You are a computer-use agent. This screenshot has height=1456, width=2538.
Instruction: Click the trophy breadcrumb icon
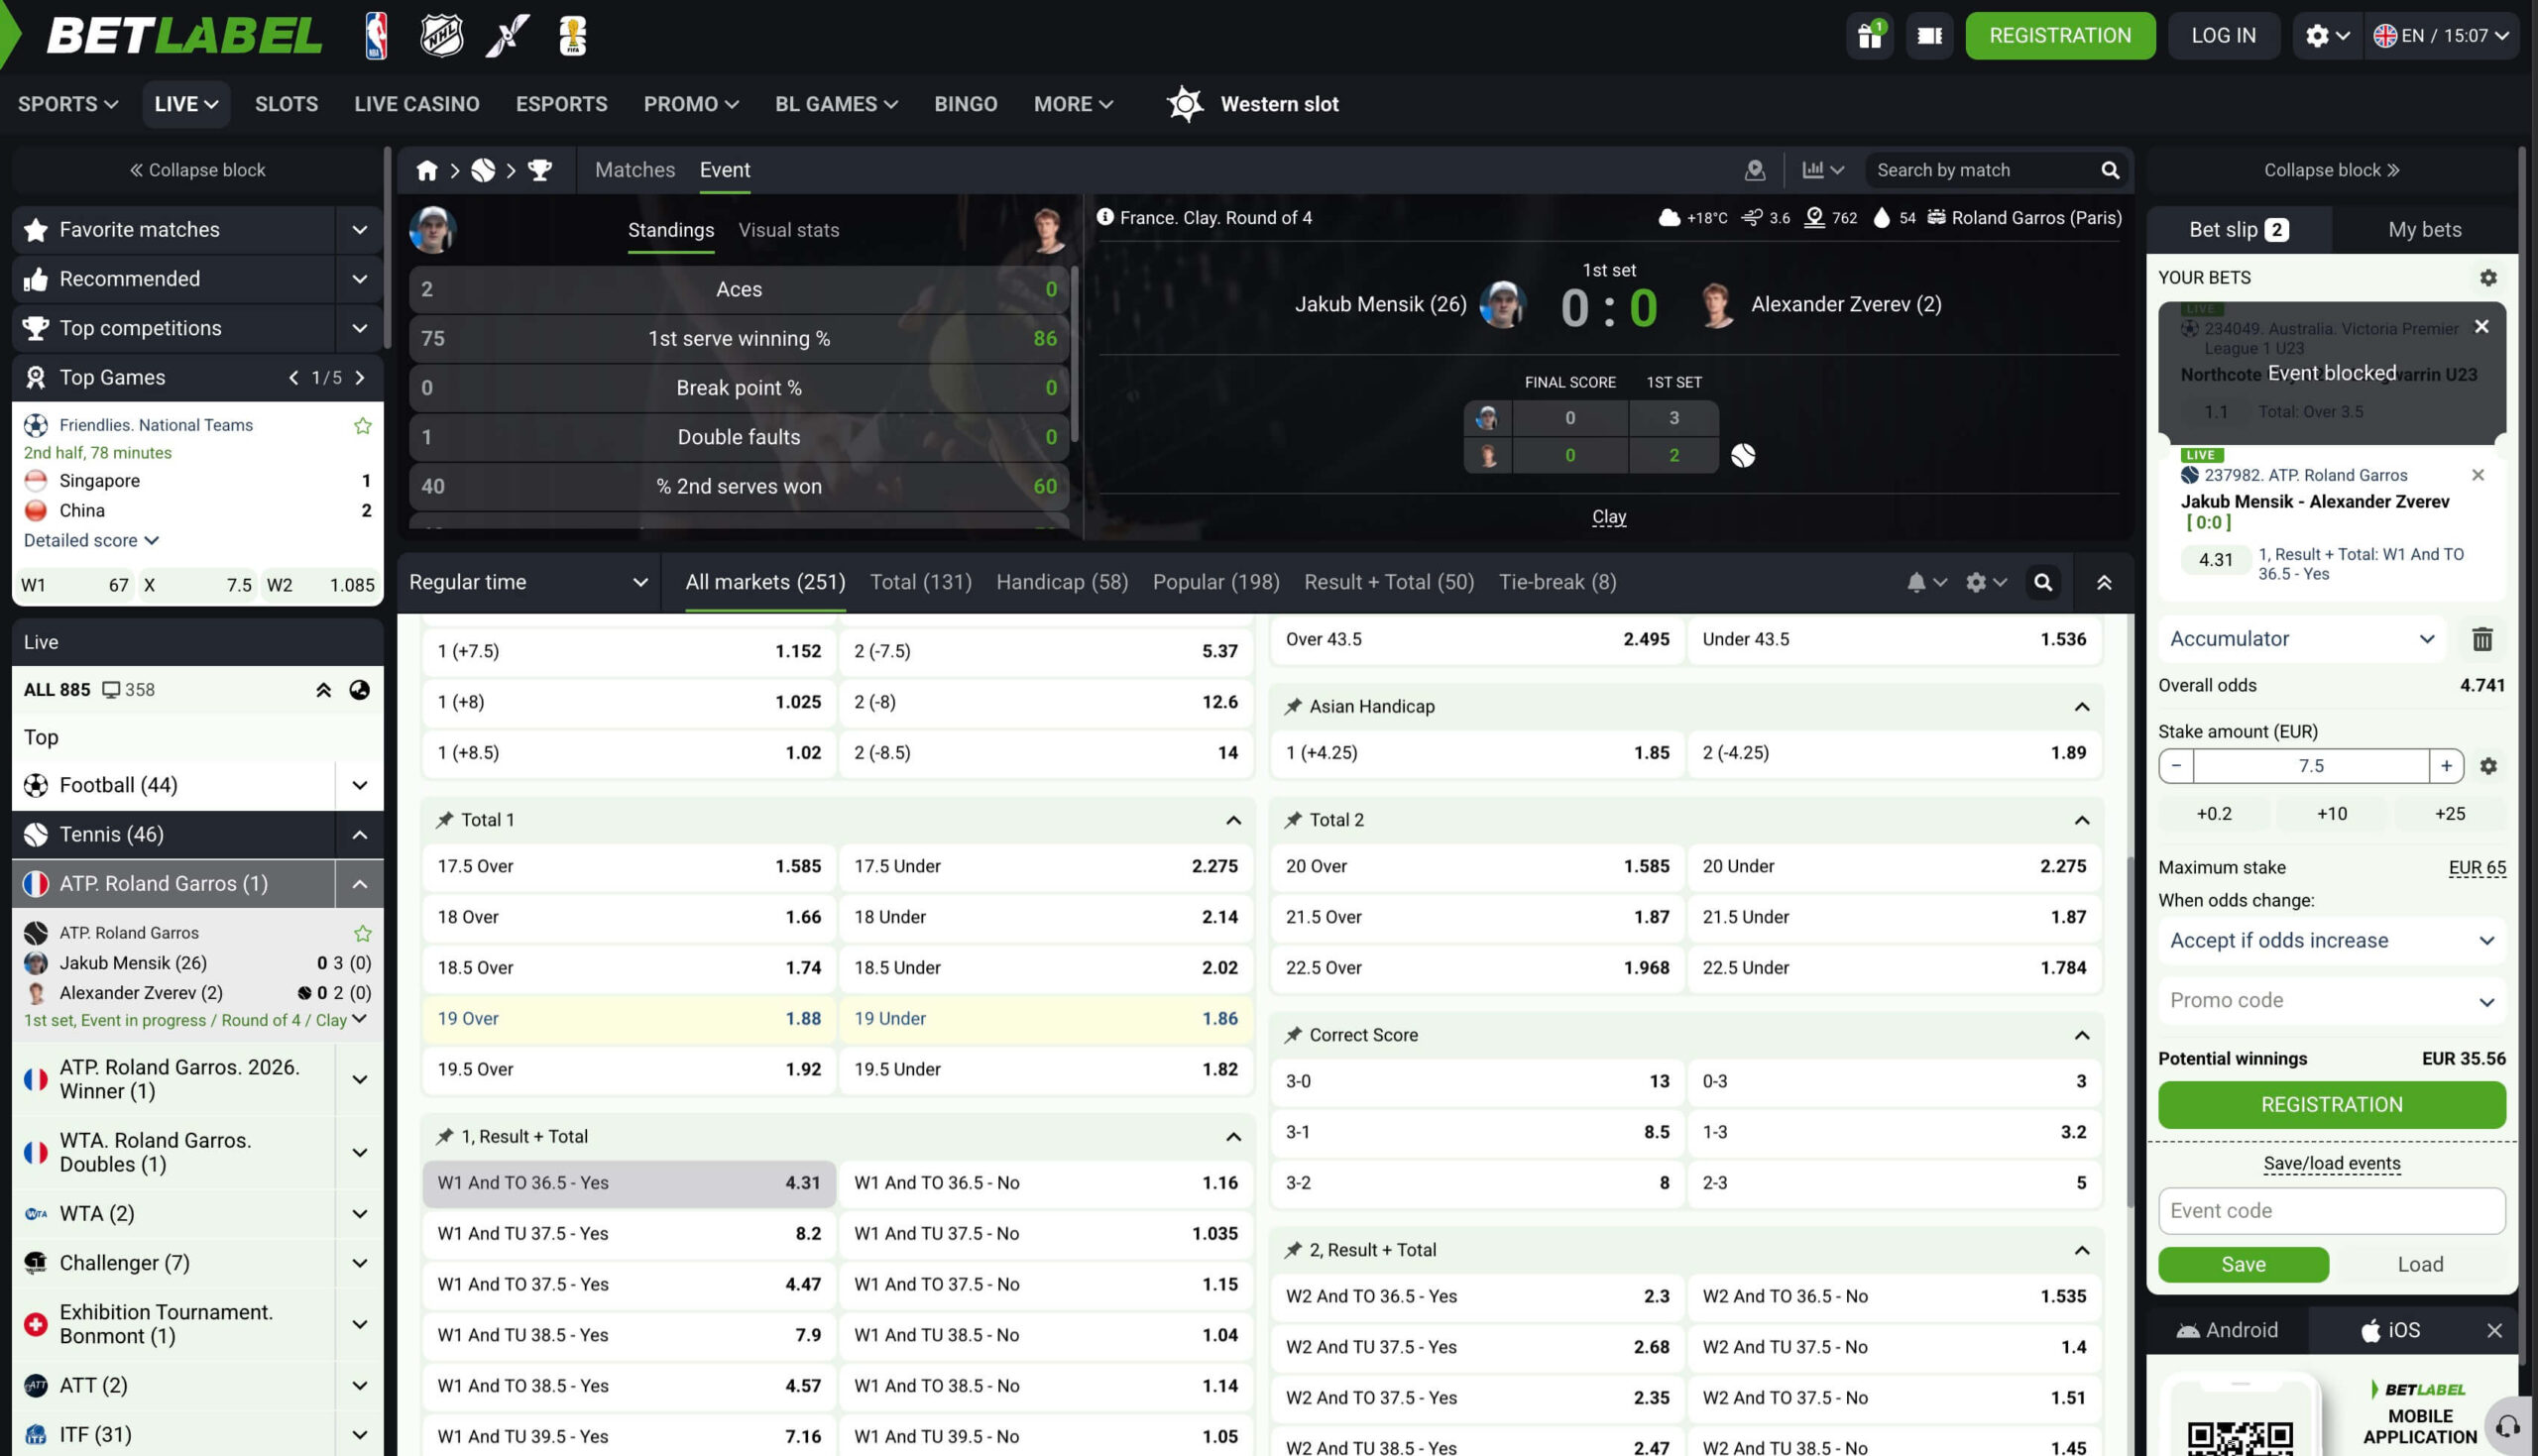(x=540, y=170)
